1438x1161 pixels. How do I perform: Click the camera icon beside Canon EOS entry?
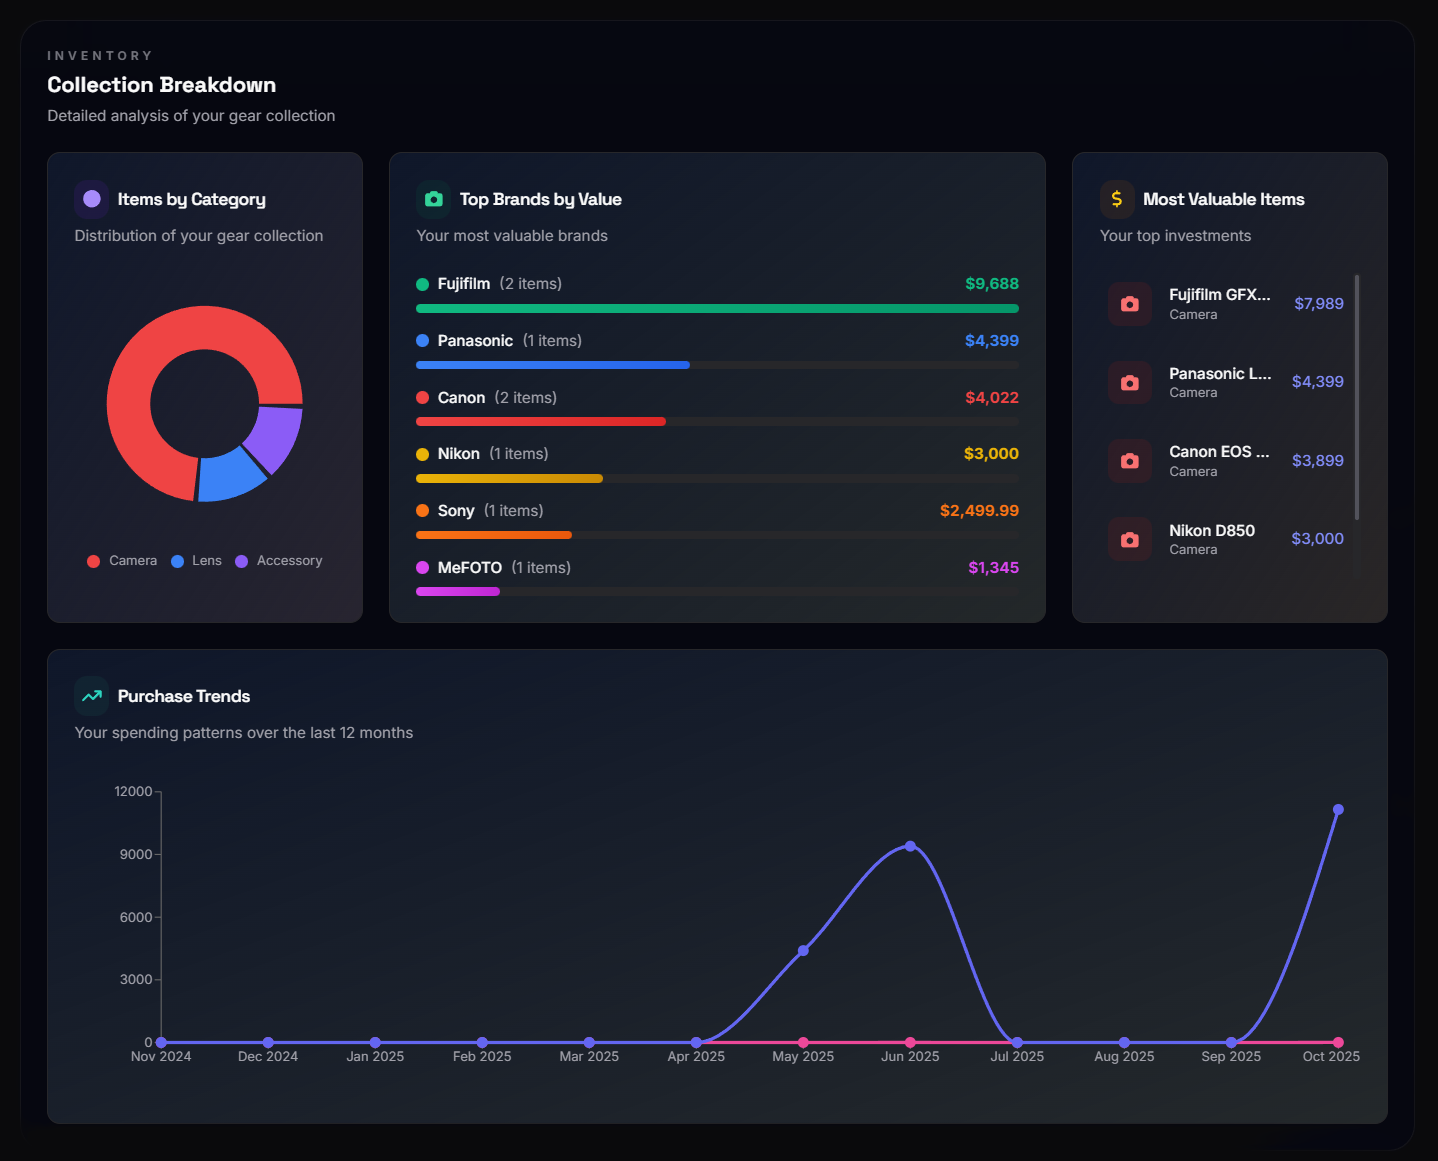click(x=1129, y=460)
